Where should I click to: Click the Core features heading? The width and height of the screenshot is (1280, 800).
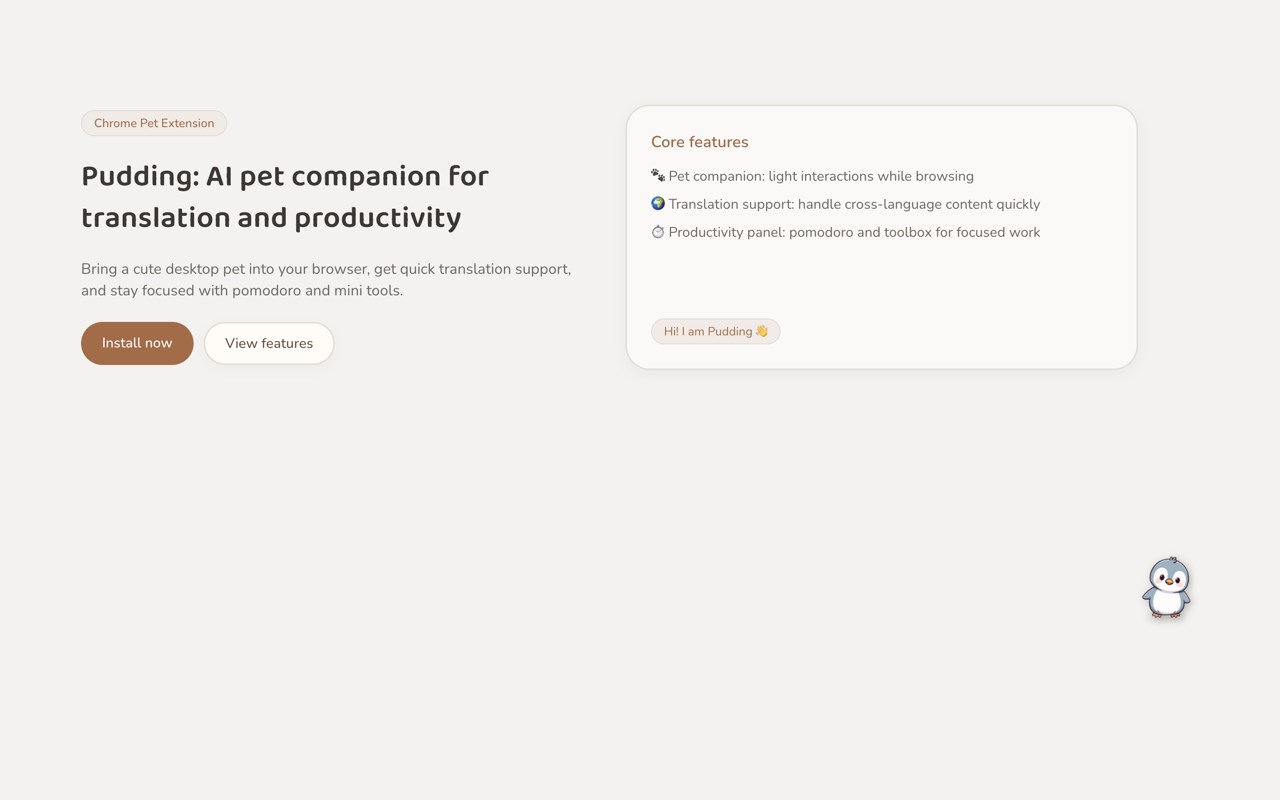pyautogui.click(x=700, y=142)
